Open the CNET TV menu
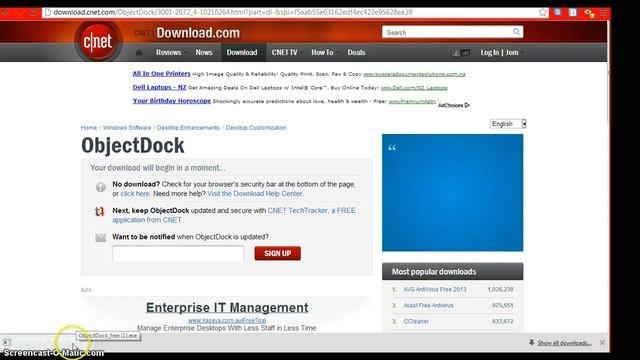The width and height of the screenshot is (640, 360). [284, 53]
